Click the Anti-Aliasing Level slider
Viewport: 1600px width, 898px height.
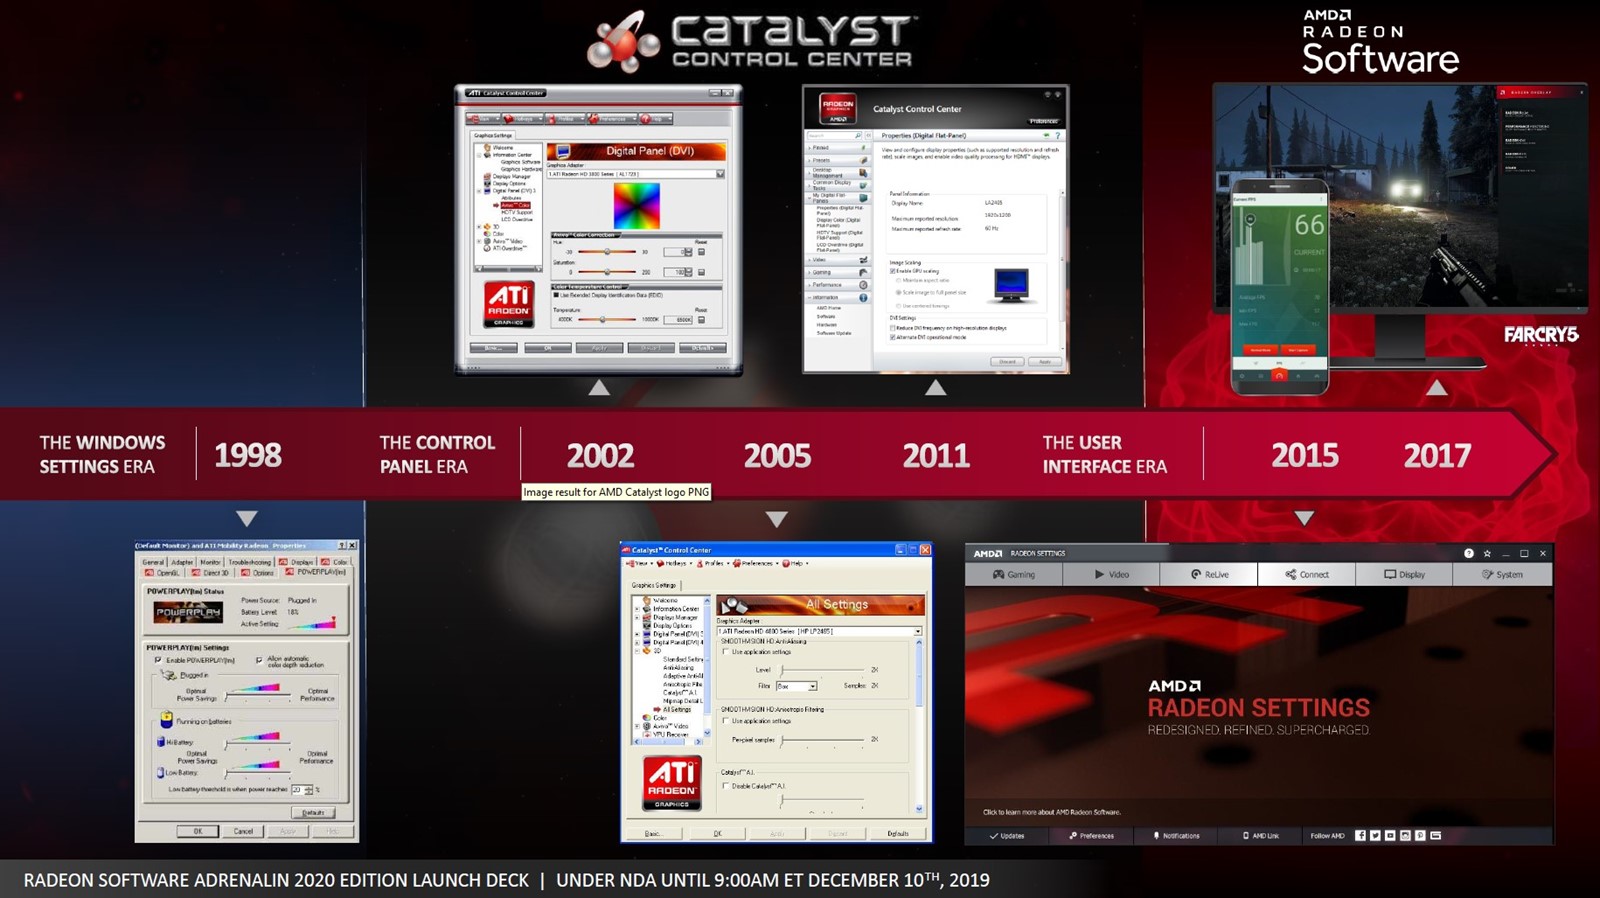822,669
